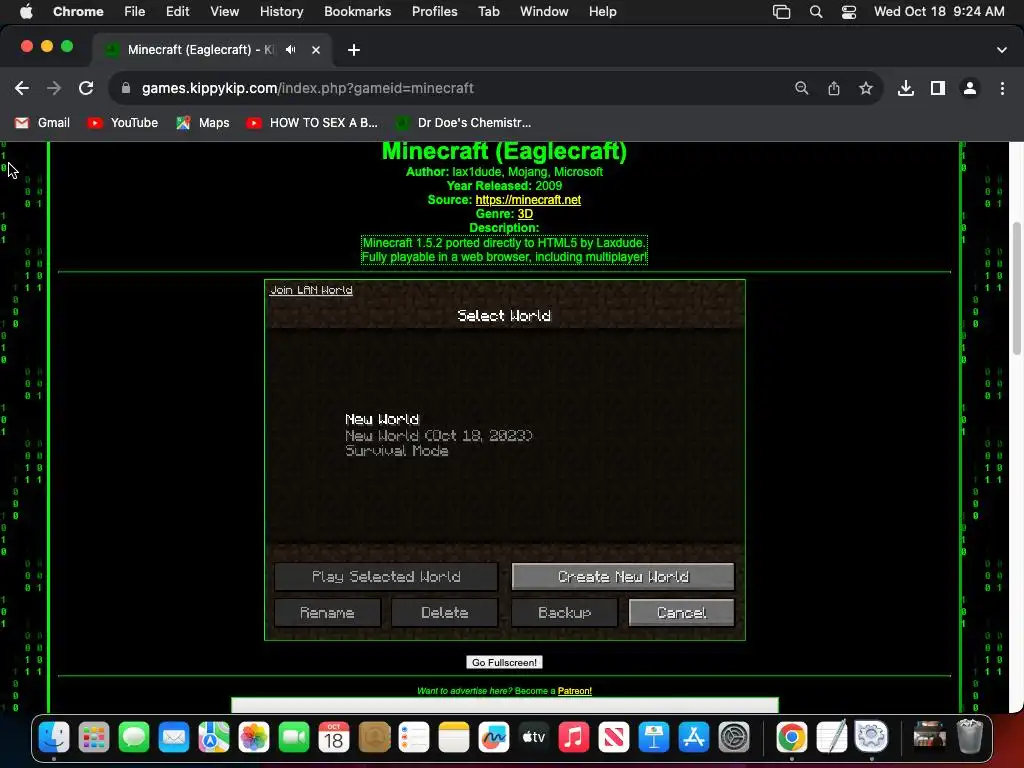Screen dimensions: 1024x768
Task: Open Chrome downloads icon
Action: (906, 88)
